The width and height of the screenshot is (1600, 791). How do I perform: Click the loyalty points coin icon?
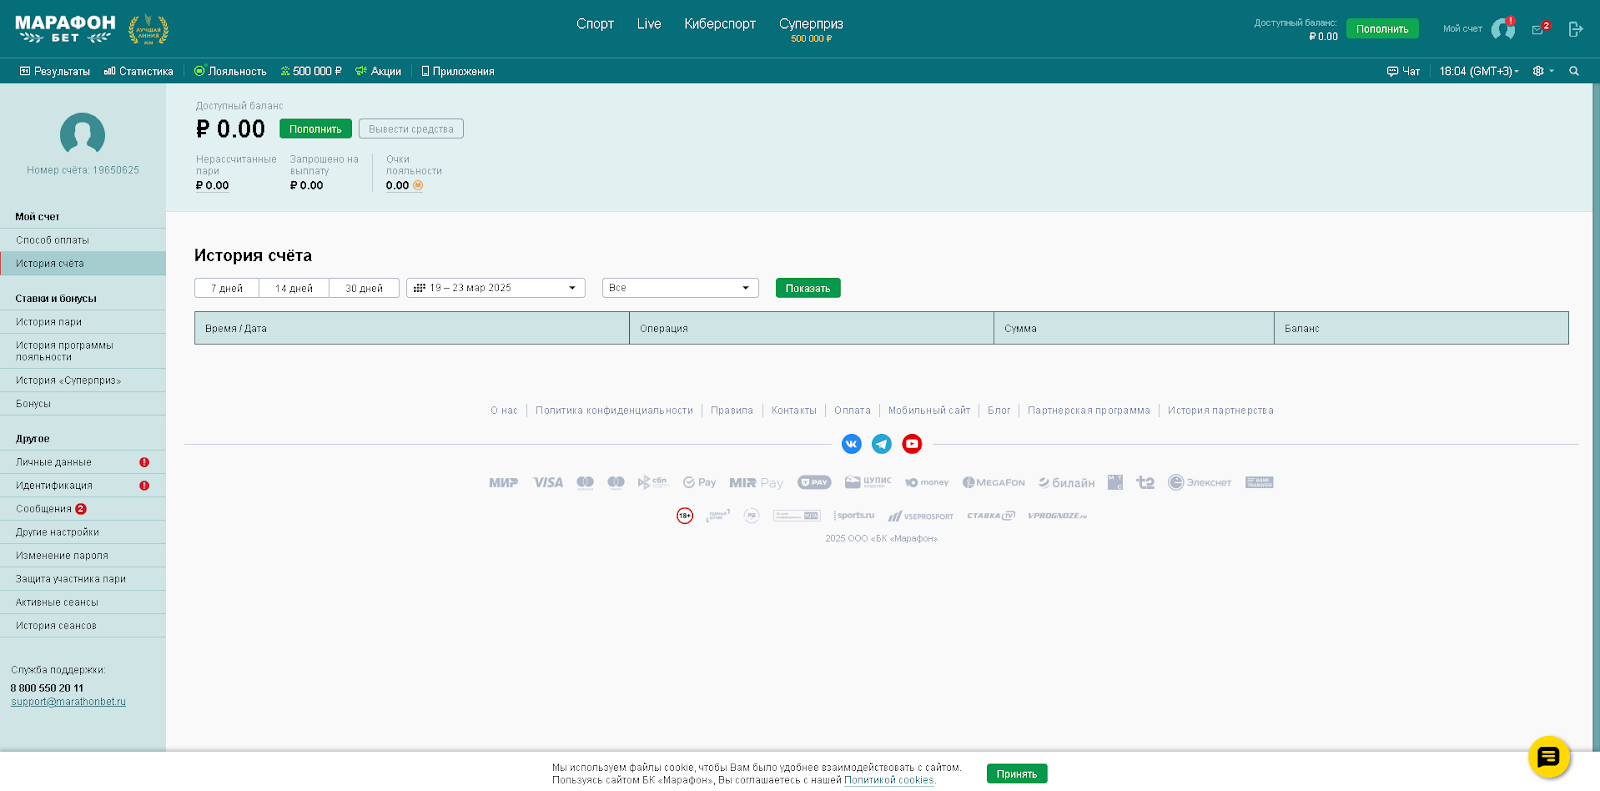coord(418,185)
